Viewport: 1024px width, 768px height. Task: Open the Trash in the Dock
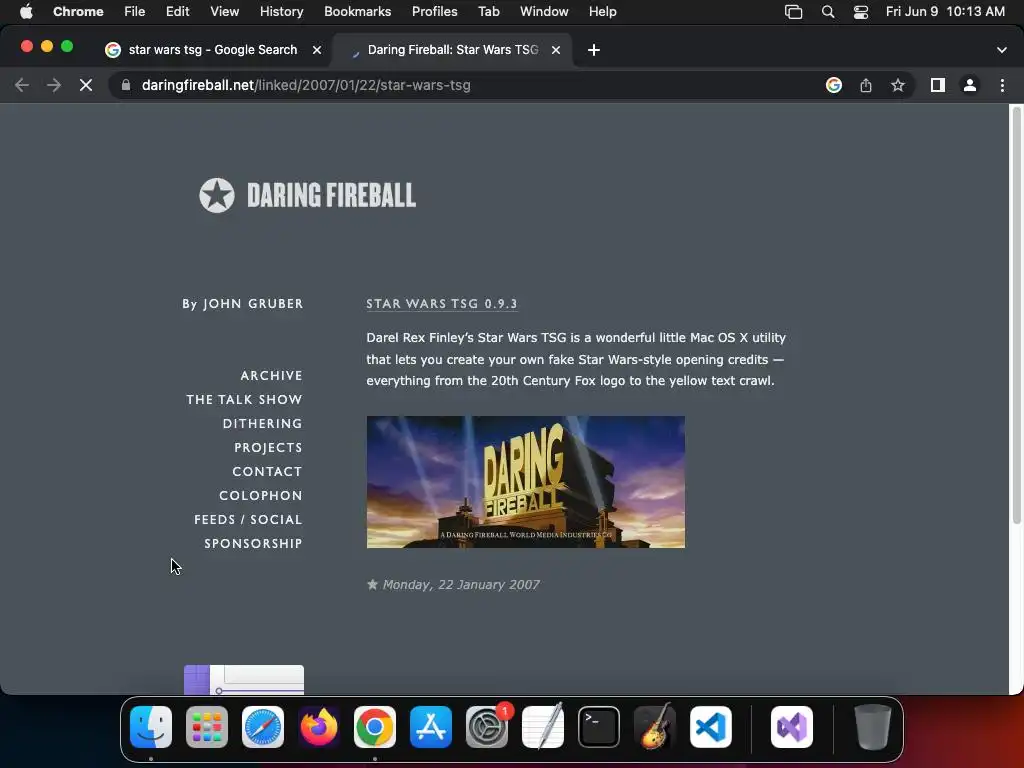point(872,727)
